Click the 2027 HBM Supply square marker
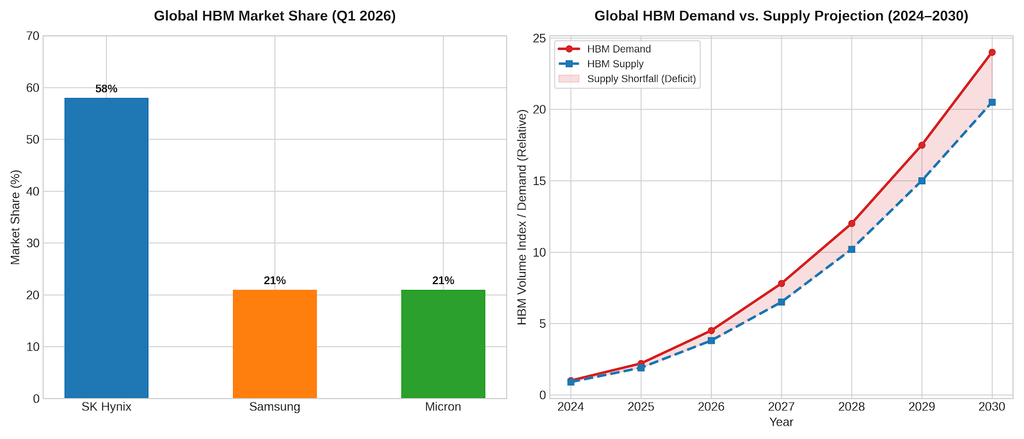Screen dimensions: 1024x439 coord(781,302)
